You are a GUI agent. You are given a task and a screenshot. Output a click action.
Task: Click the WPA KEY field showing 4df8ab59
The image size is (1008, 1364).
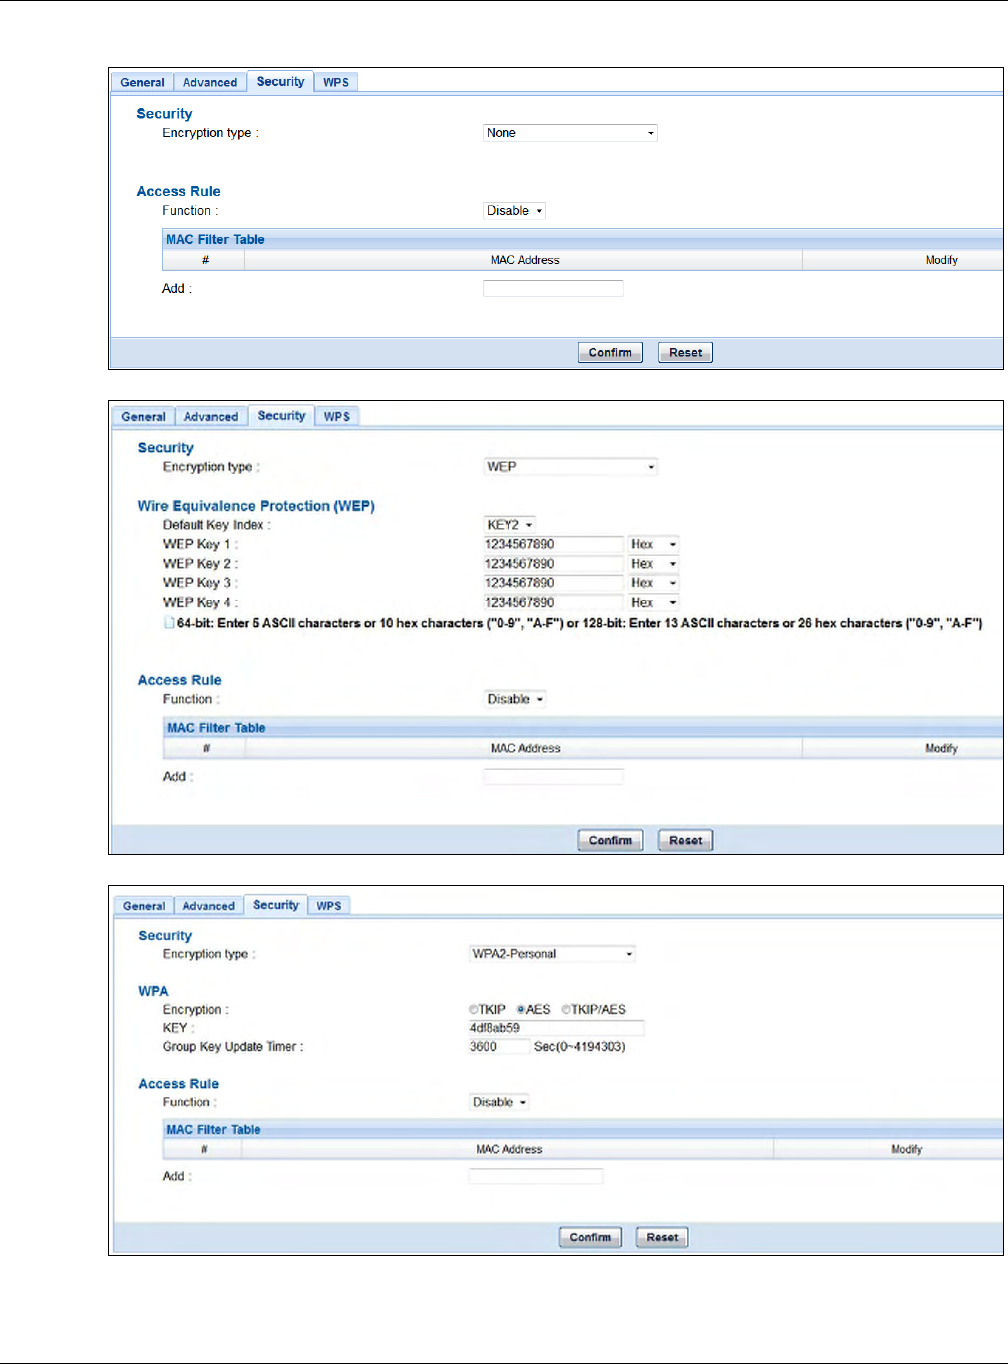[556, 1028]
